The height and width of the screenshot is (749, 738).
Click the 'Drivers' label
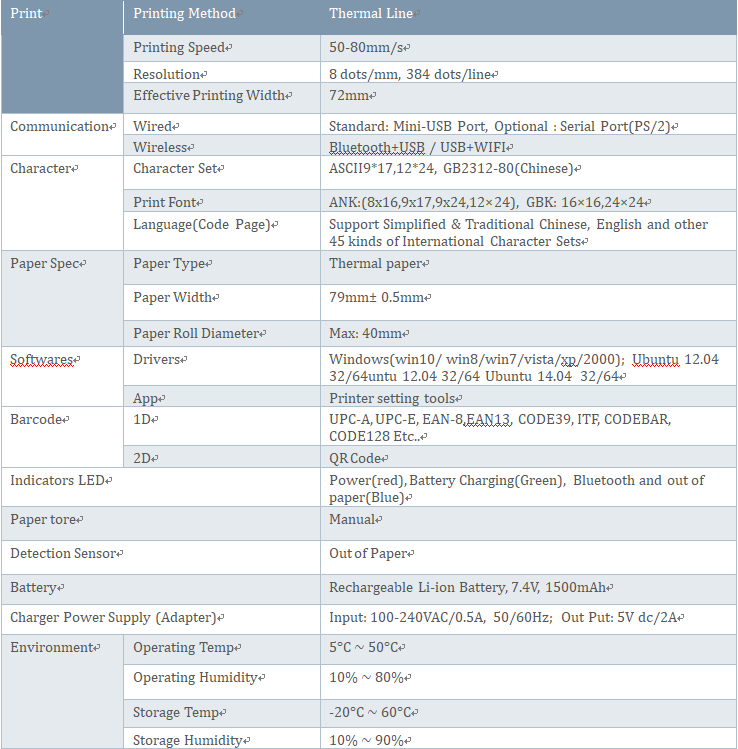[x=156, y=359]
